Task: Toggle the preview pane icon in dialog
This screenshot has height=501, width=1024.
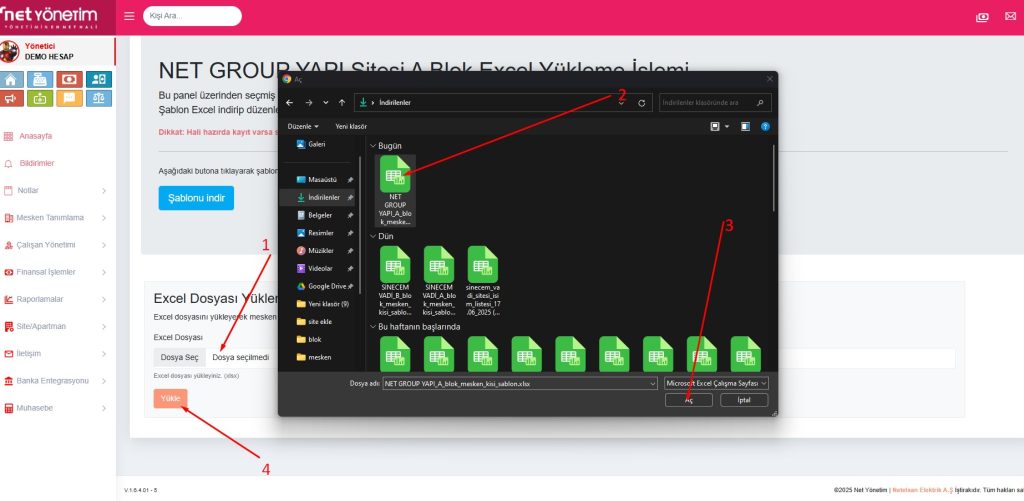Action: (743, 127)
